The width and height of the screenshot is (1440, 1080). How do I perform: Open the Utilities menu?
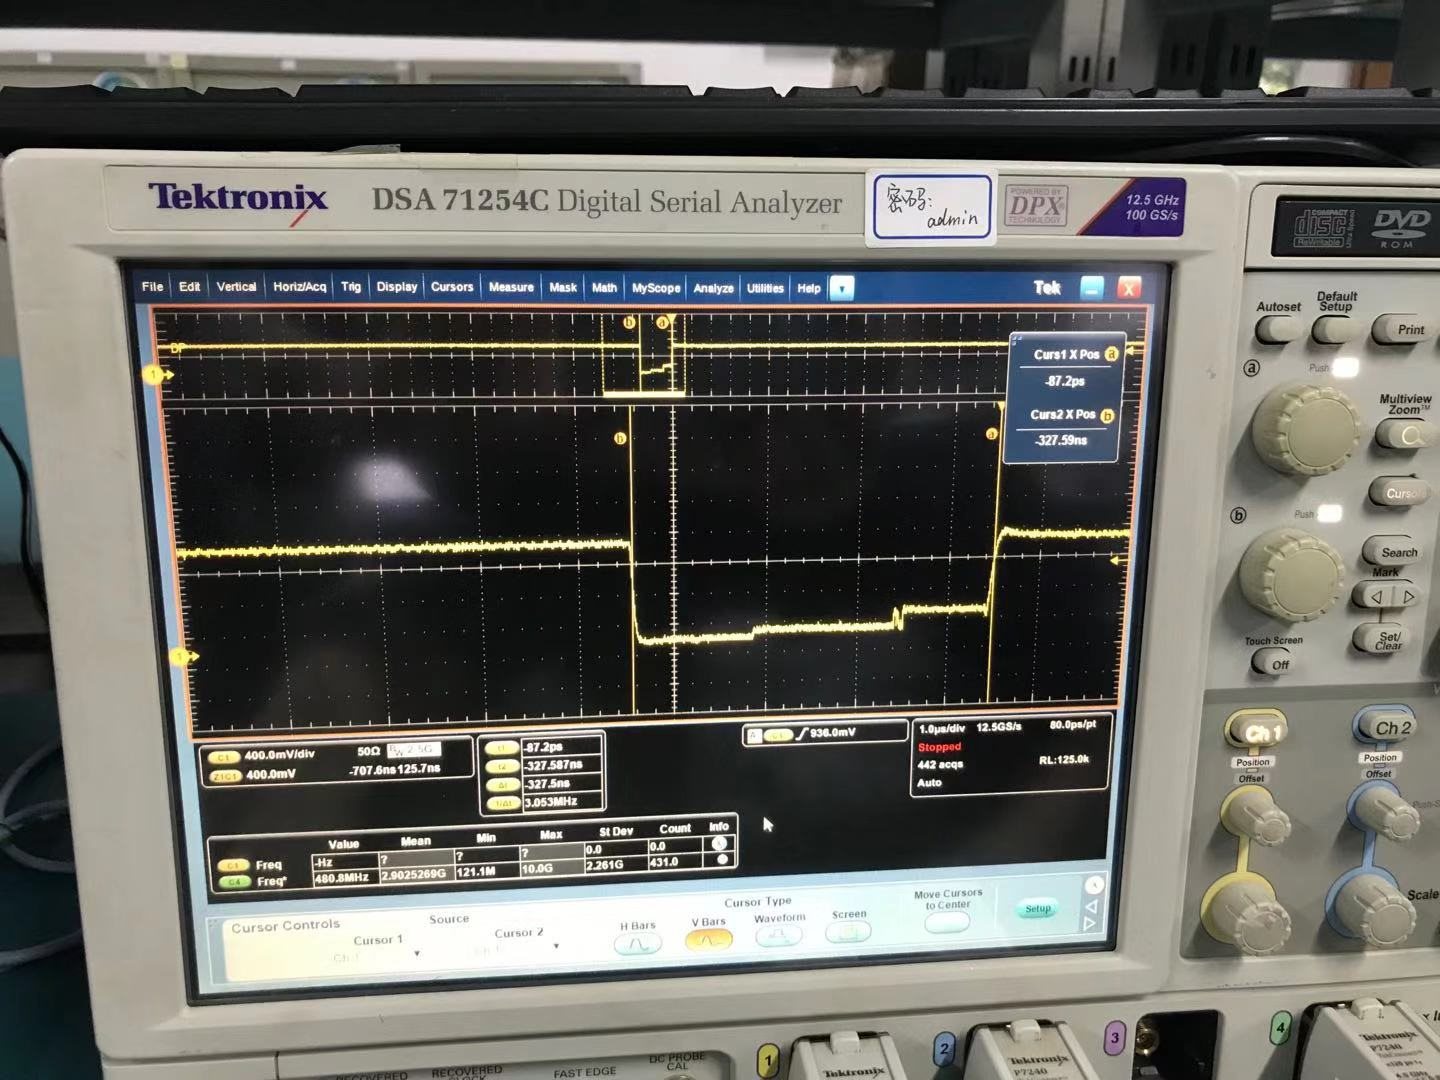coord(765,288)
